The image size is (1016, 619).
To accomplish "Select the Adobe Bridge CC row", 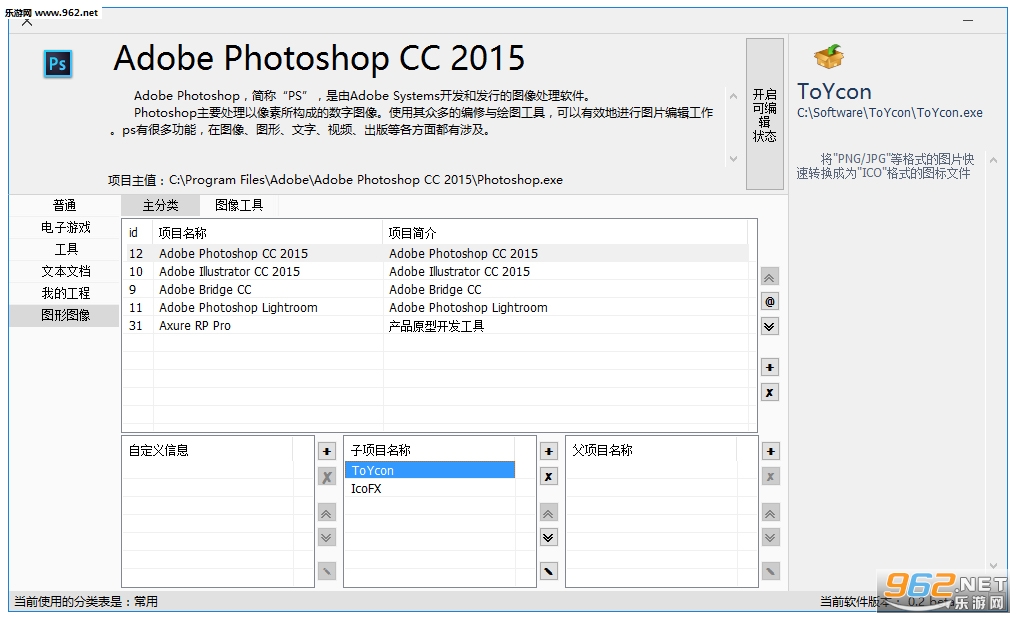I will tap(435, 290).
